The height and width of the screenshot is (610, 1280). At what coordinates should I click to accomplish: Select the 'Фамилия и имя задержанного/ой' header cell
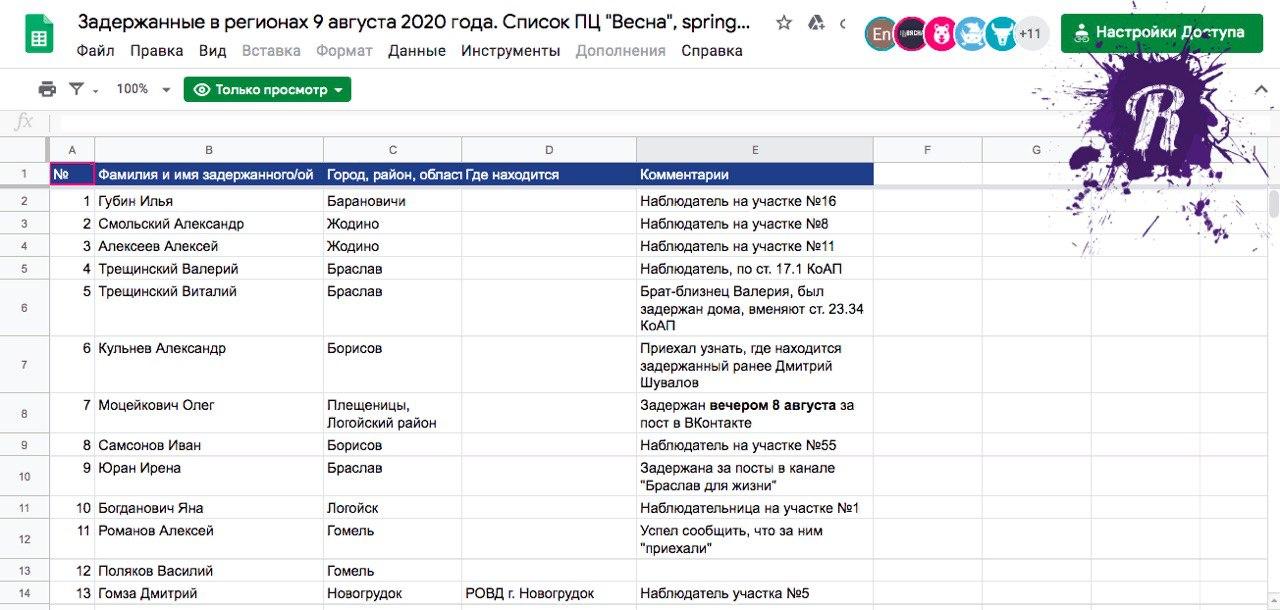click(209, 174)
